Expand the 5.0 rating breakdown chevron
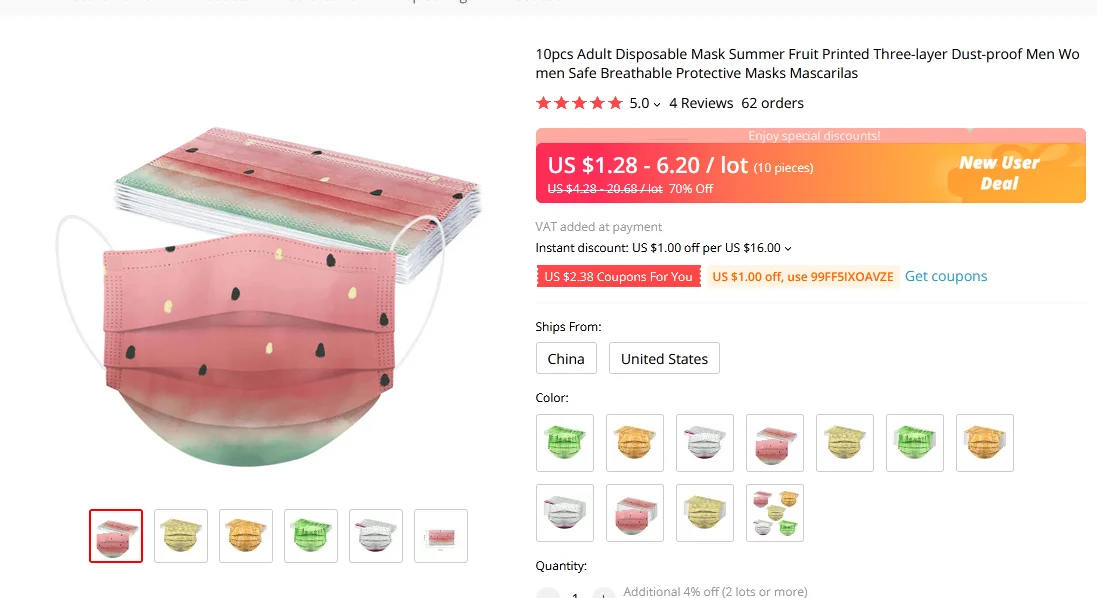 click(x=657, y=104)
